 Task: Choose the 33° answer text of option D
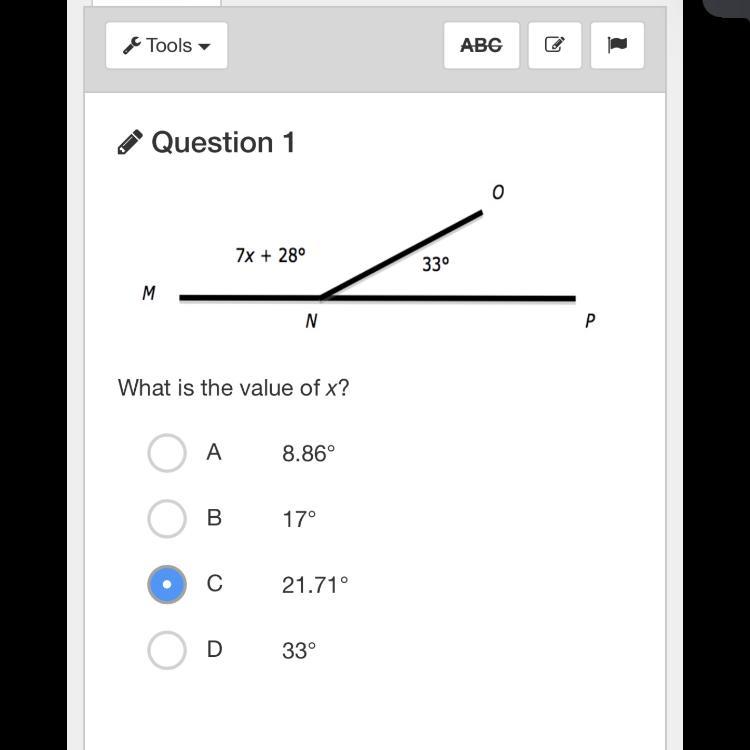[299, 651]
